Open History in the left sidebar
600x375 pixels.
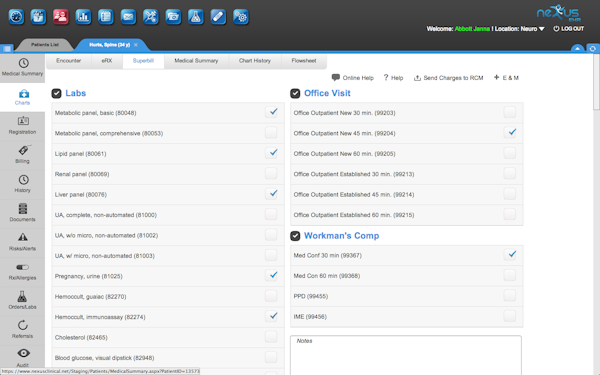pyautogui.click(x=23, y=184)
